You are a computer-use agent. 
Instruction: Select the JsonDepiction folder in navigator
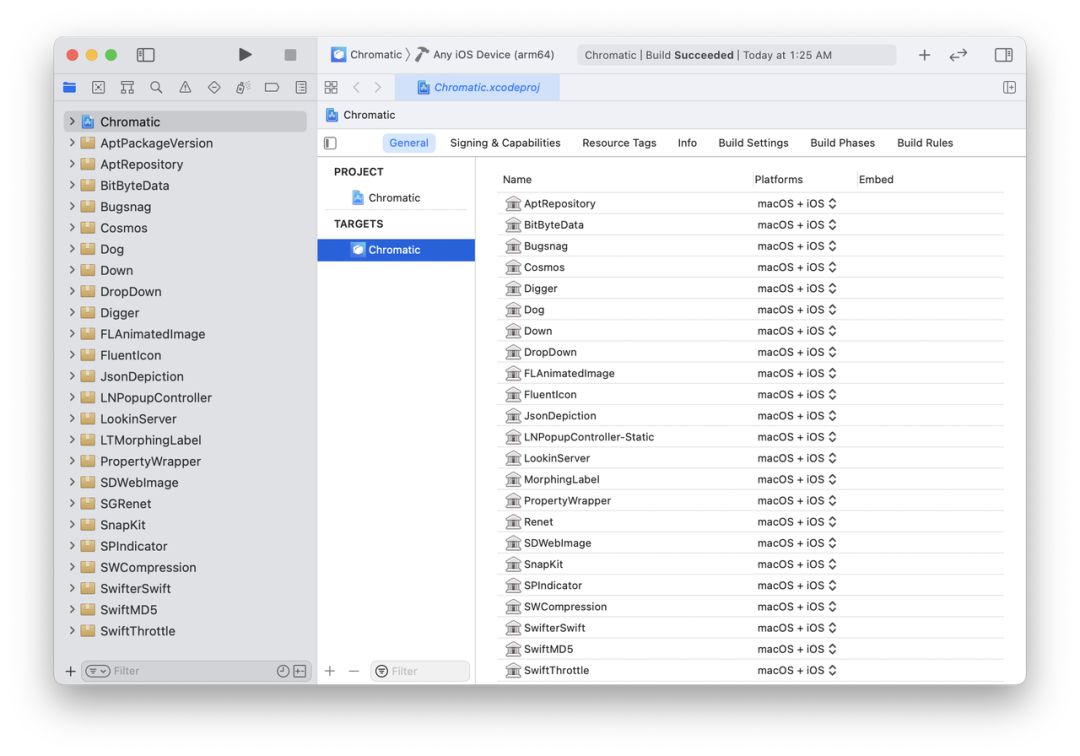(185, 377)
